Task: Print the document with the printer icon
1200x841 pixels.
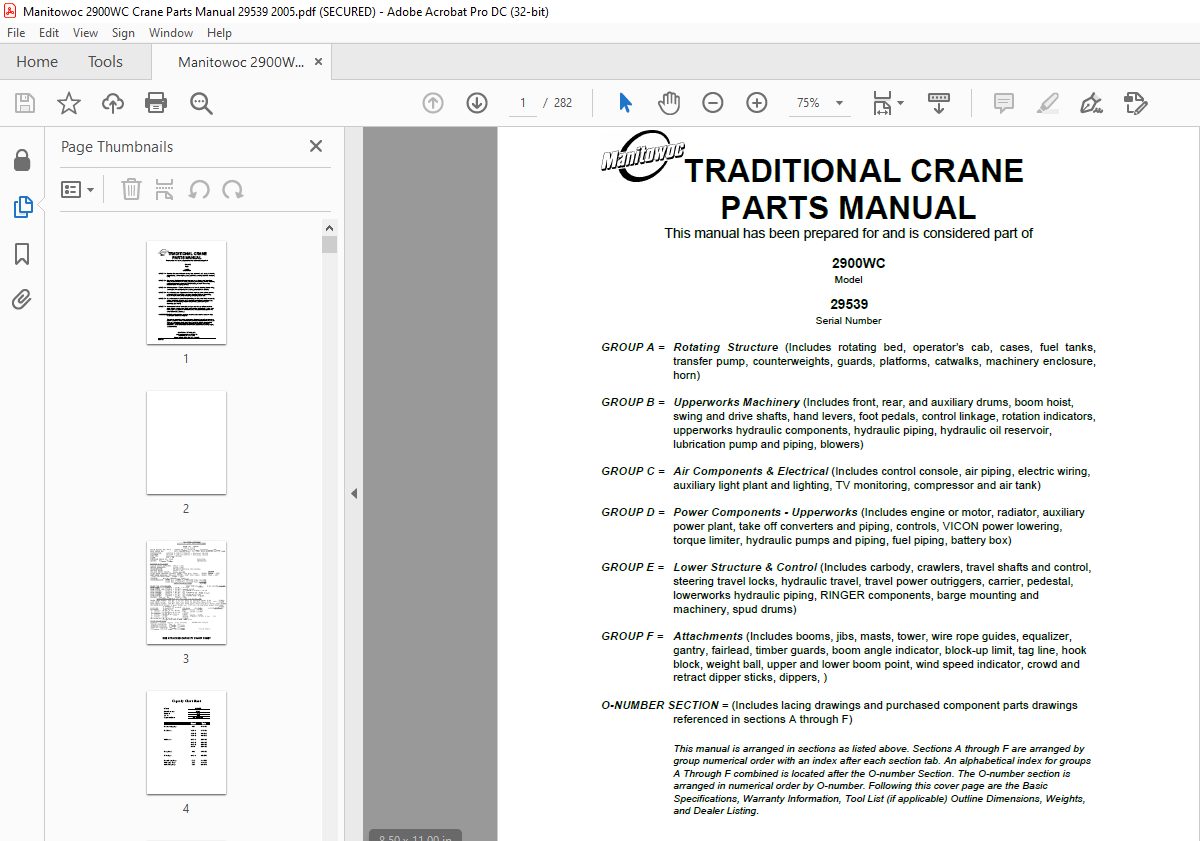Action: point(156,103)
